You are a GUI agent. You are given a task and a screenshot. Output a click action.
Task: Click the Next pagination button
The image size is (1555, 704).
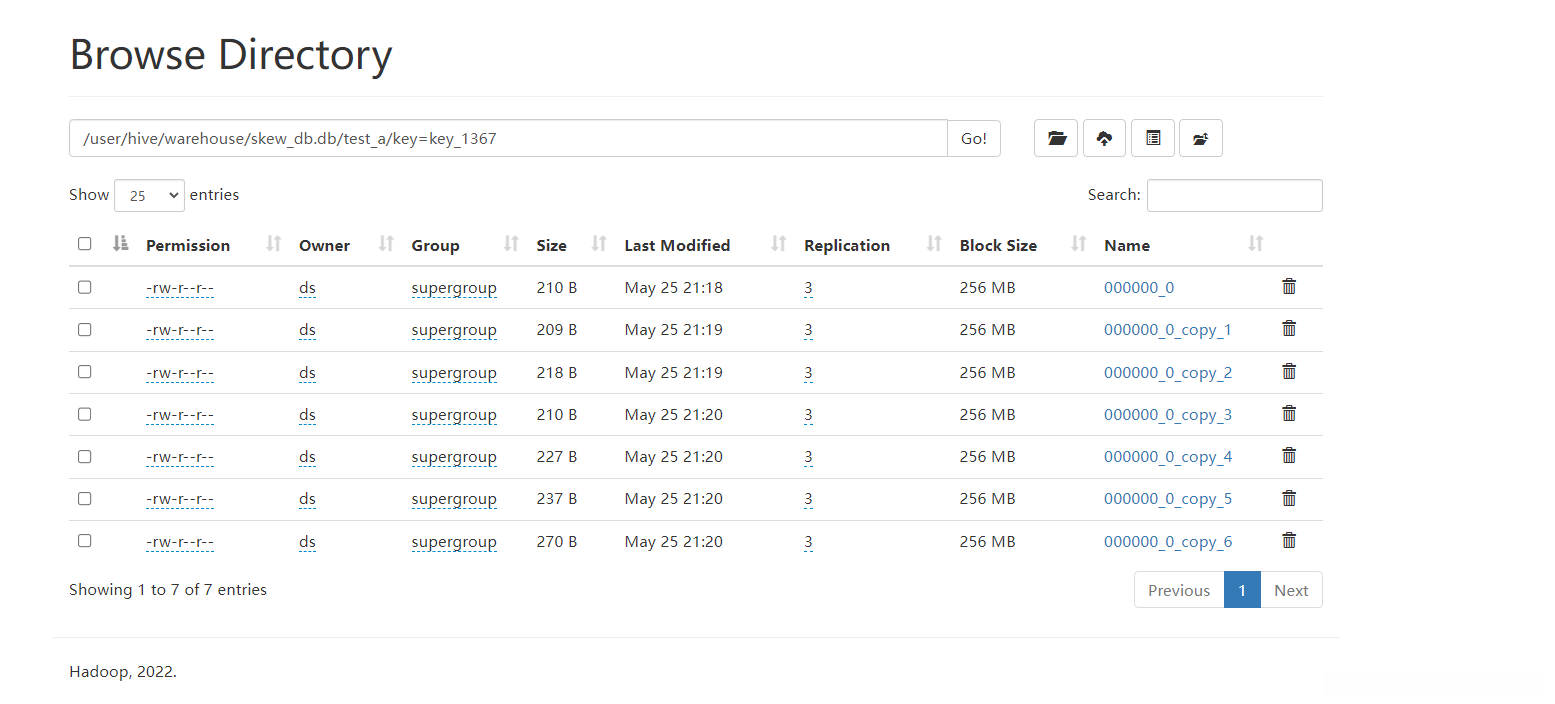click(x=1291, y=590)
